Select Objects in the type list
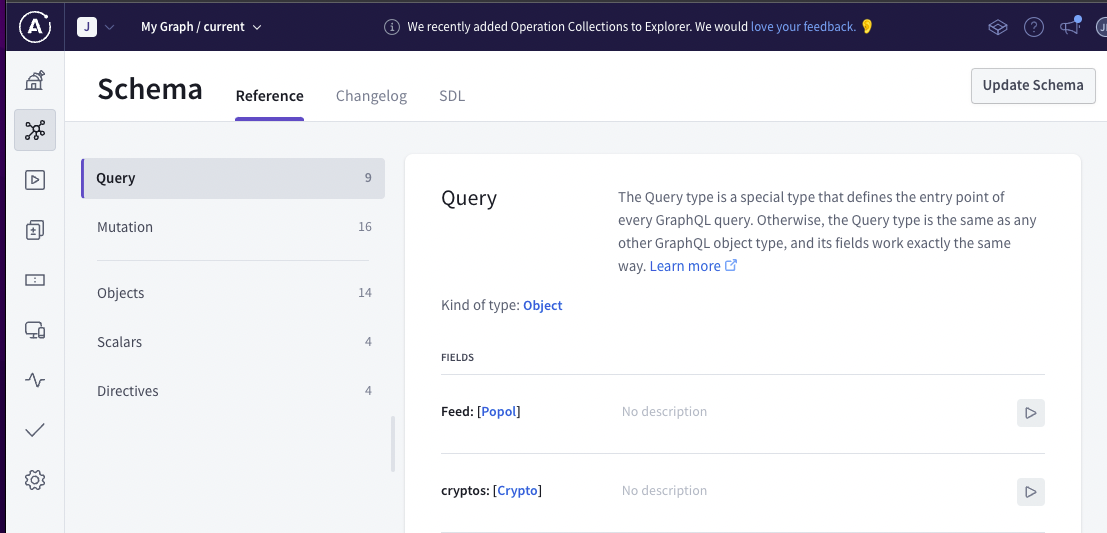The image size is (1107, 533). 233,293
